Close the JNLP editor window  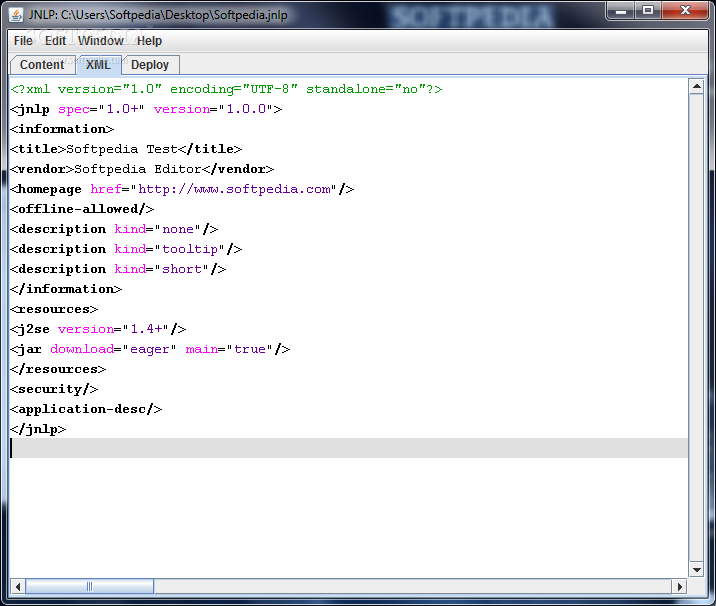pos(685,11)
